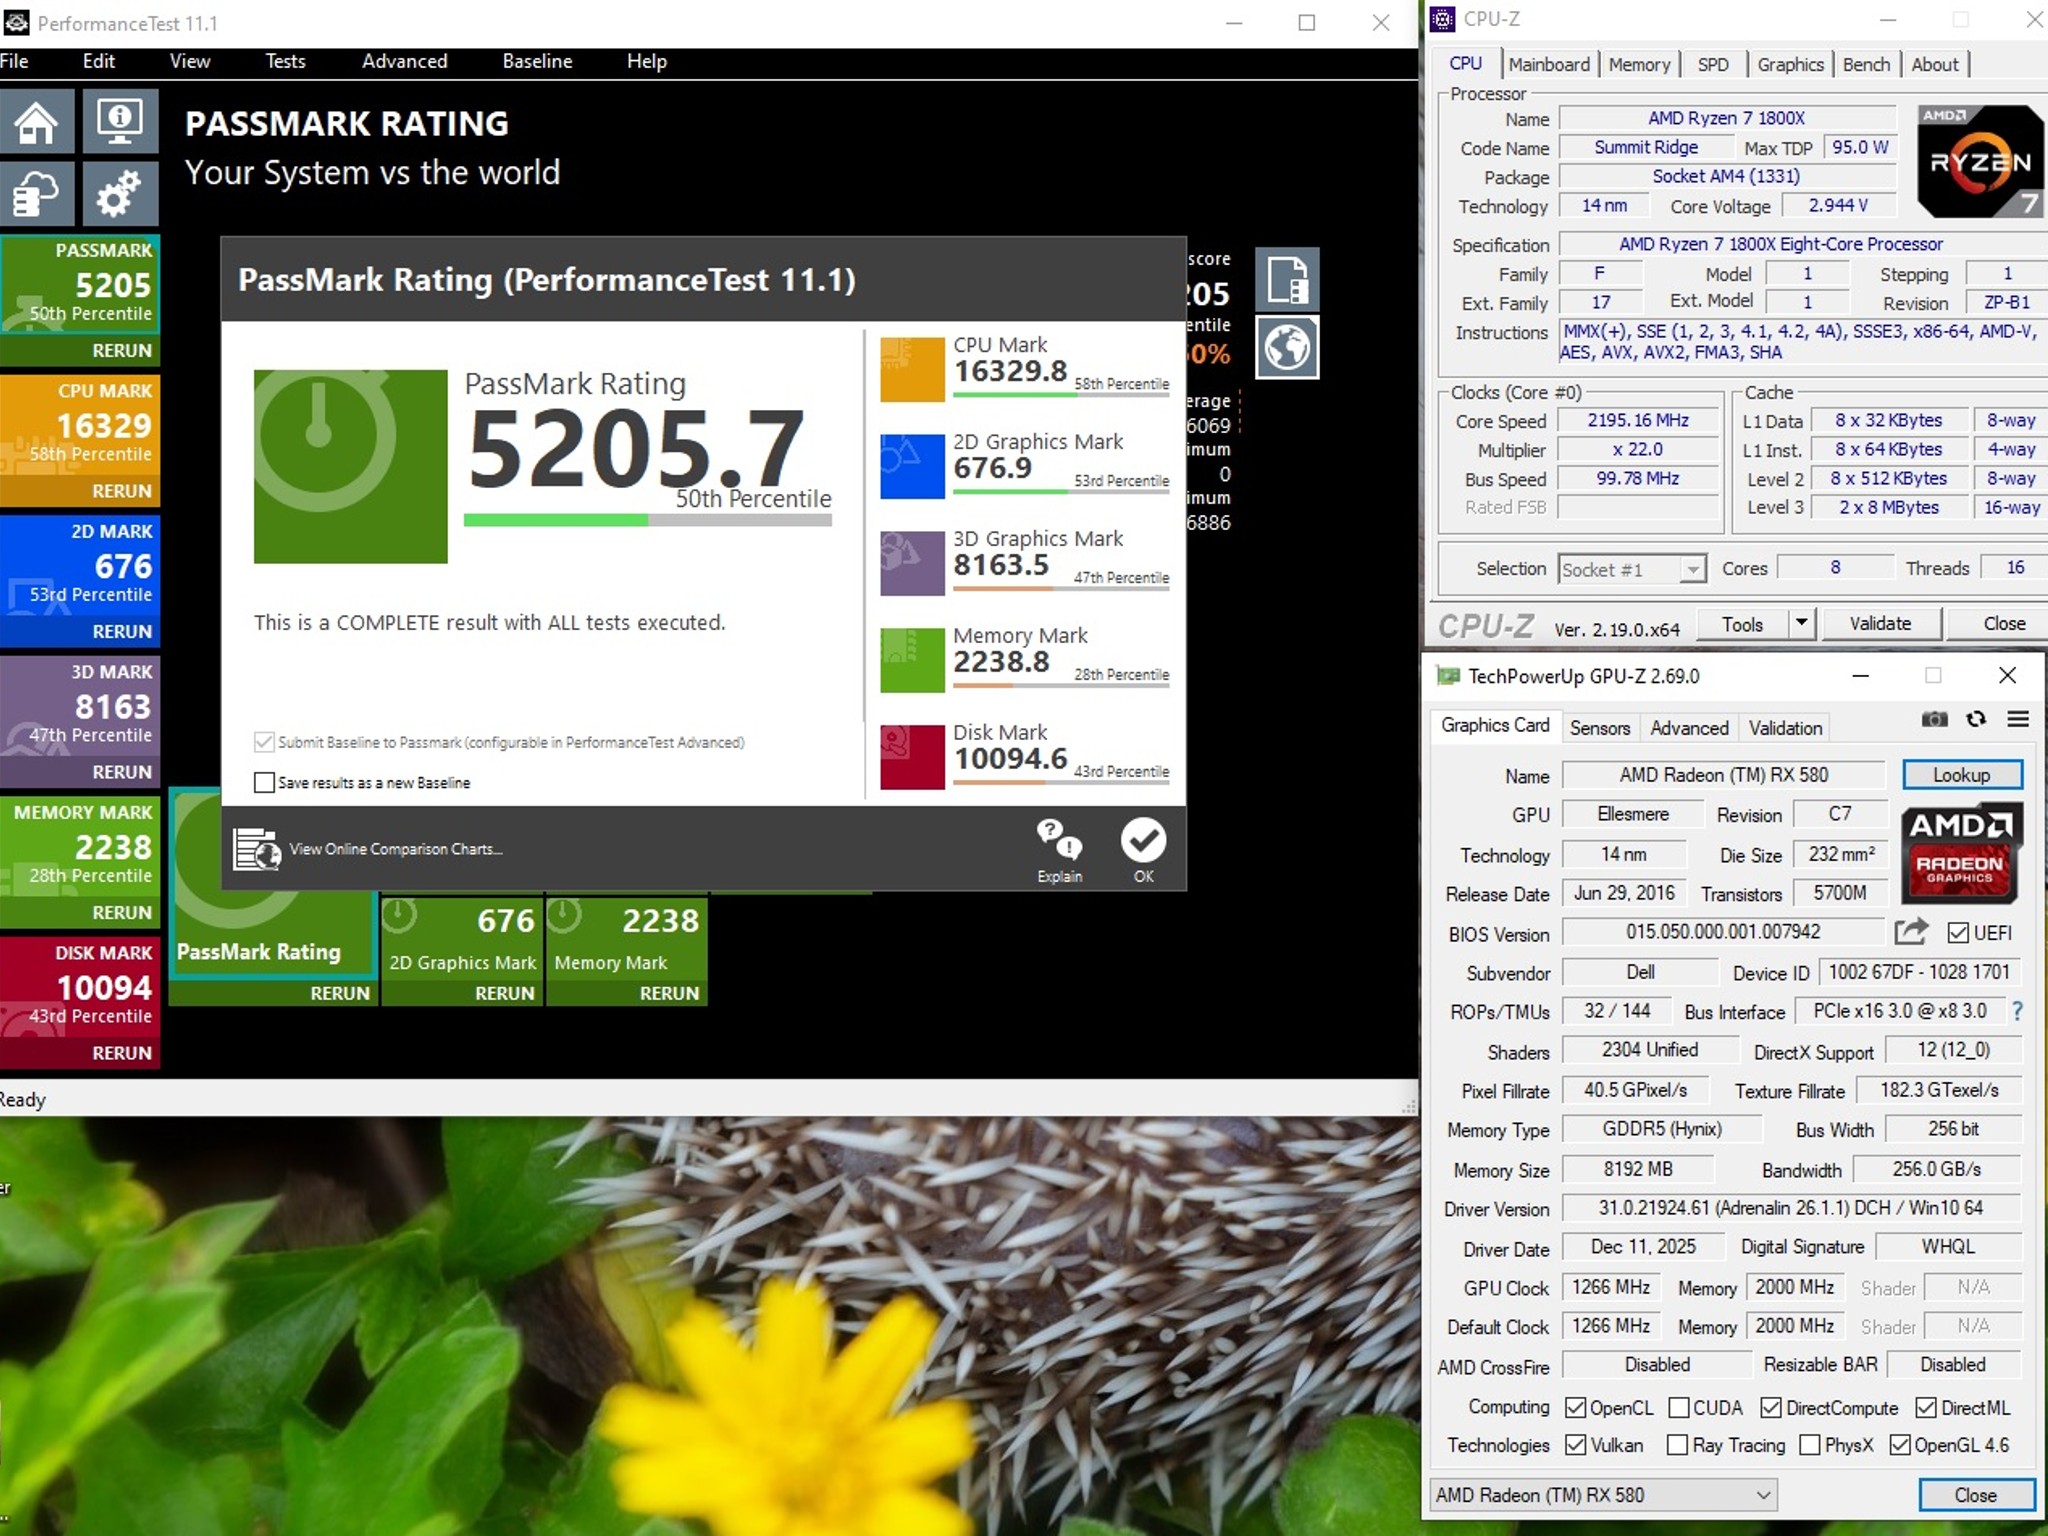
Task: Take a GPU-Z screenshot with the camera icon
Action: coord(1935,719)
